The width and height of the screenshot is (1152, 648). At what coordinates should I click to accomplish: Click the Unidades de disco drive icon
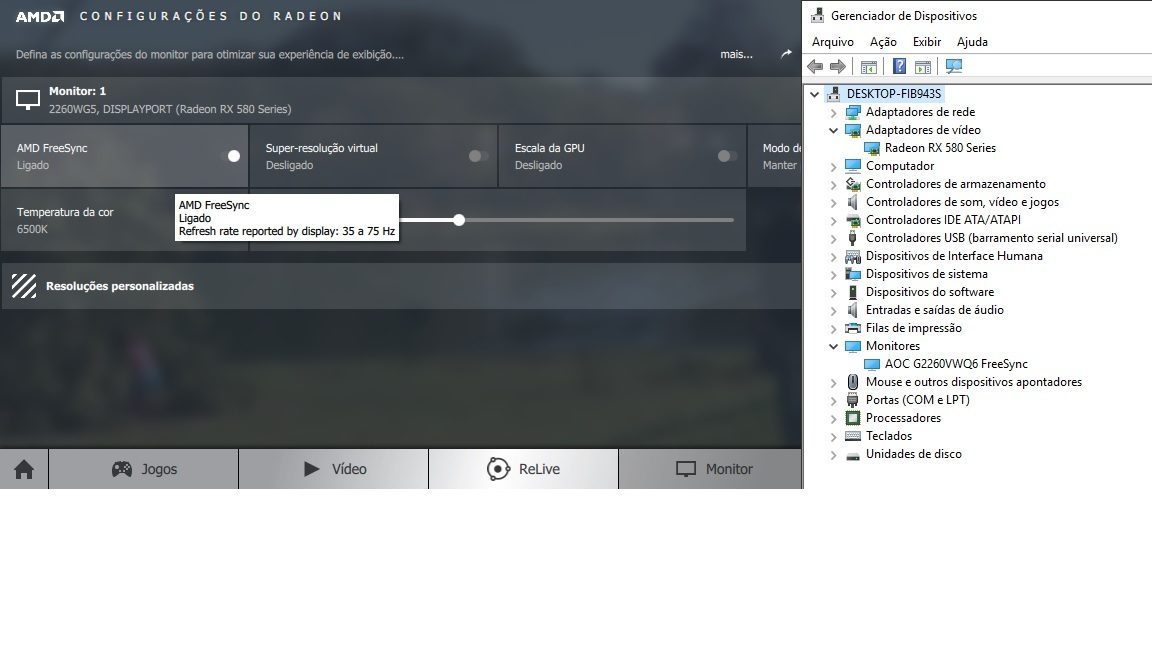(852, 455)
